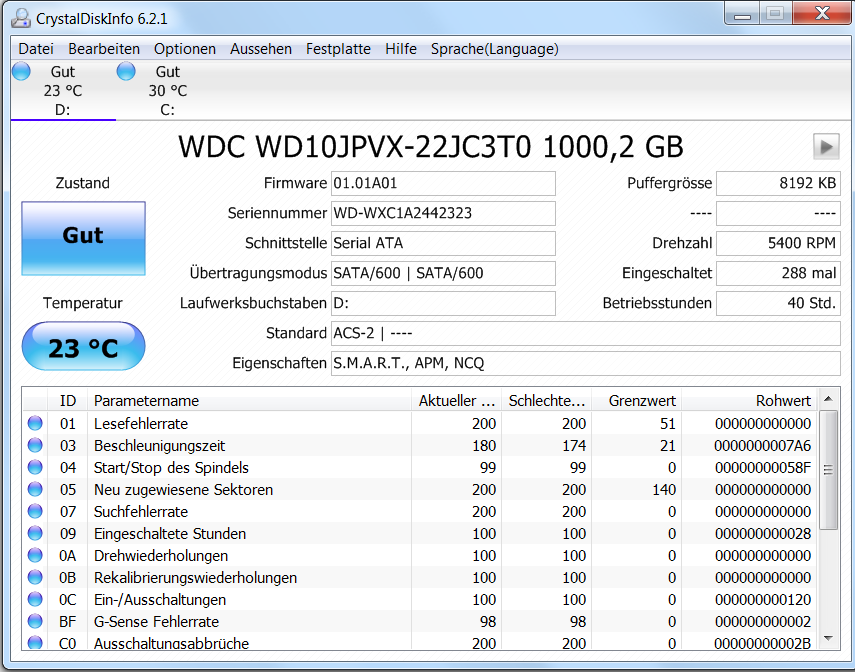Select the Suchfehlerrate parameter name

pos(141,512)
